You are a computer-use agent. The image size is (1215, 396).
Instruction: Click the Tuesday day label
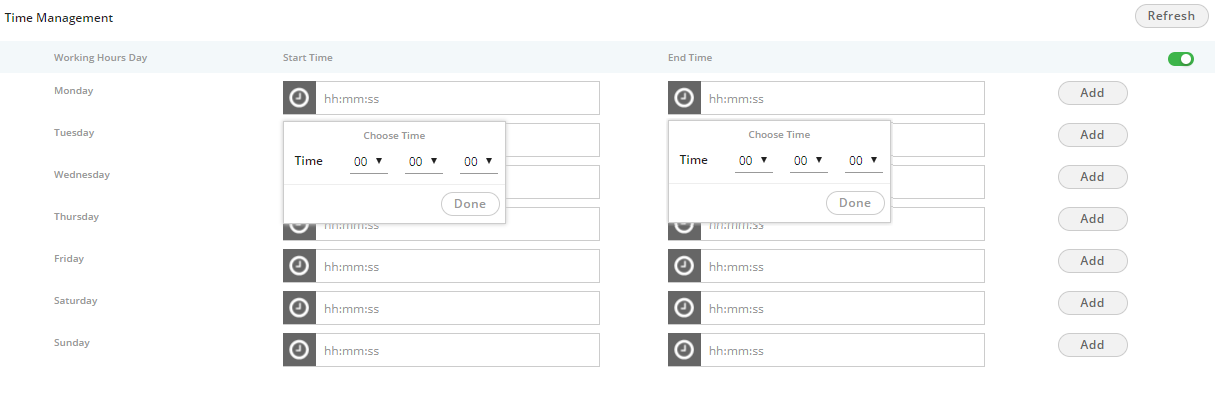click(x=74, y=132)
